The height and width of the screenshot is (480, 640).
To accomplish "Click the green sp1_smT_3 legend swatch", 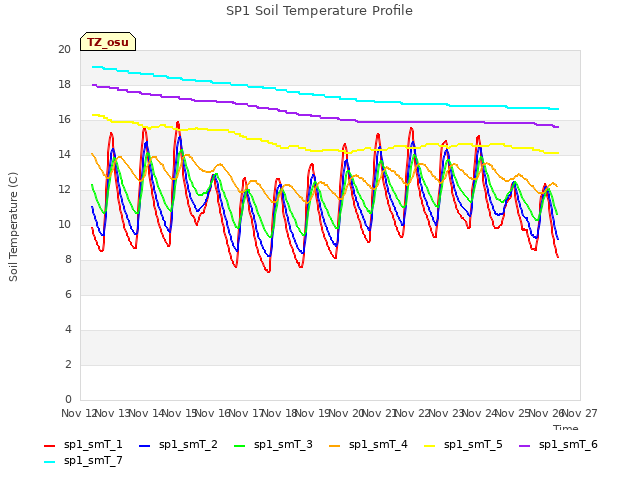I will [240, 446].
